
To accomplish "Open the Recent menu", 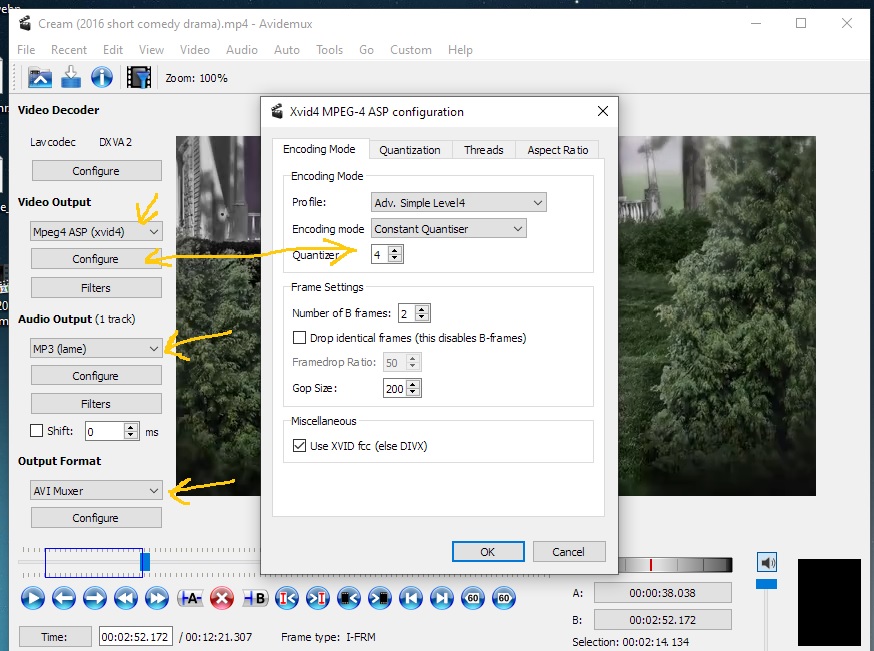I will tap(69, 50).
